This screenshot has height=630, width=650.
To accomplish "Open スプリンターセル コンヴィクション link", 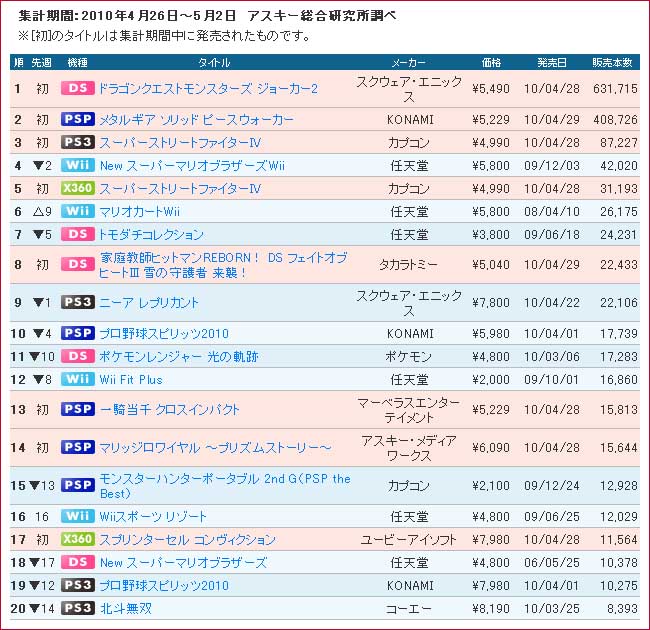I will coord(187,540).
